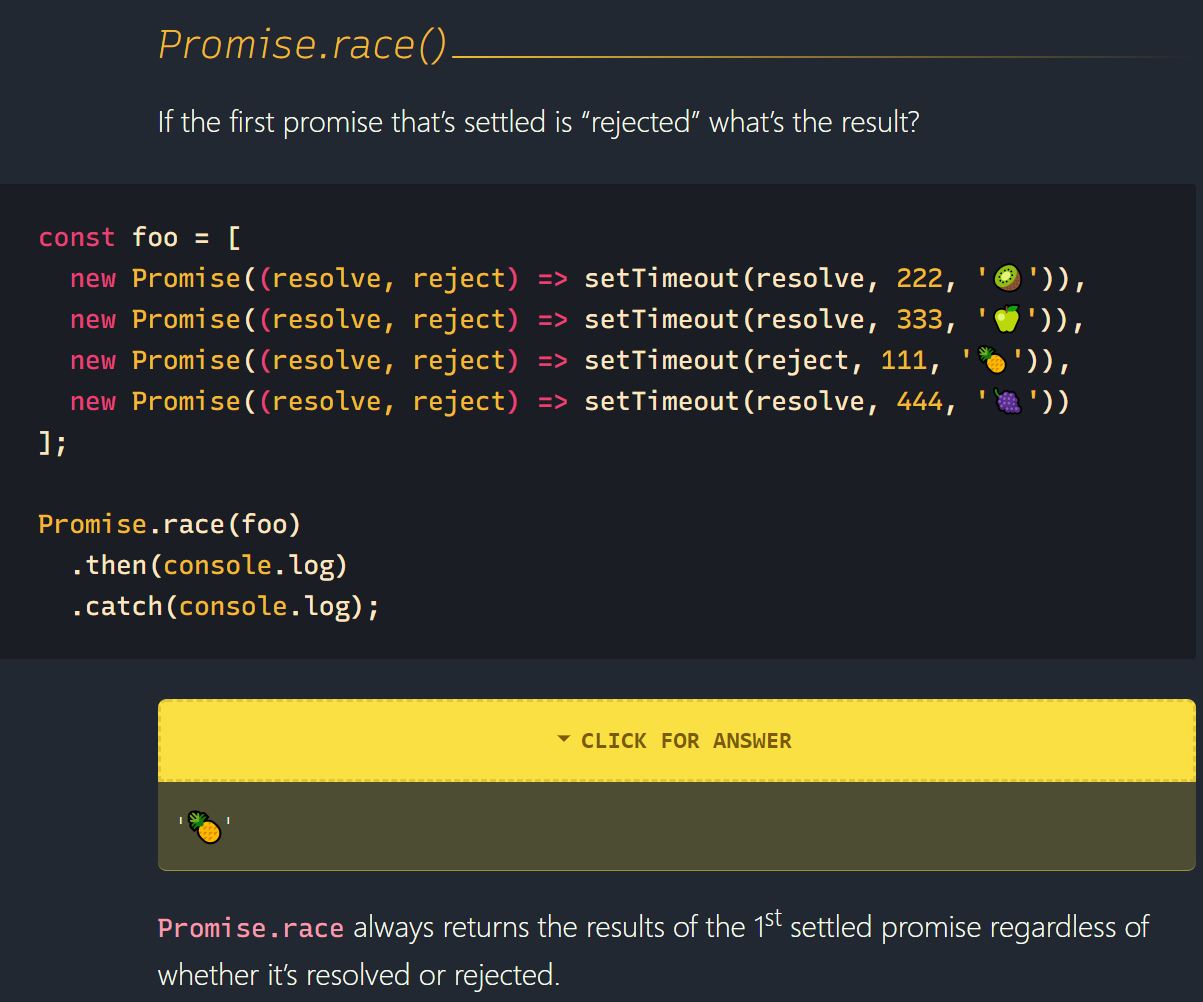Viewport: 1203px width, 1002px height.
Task: Click the 444 timeout value
Action: (920, 401)
